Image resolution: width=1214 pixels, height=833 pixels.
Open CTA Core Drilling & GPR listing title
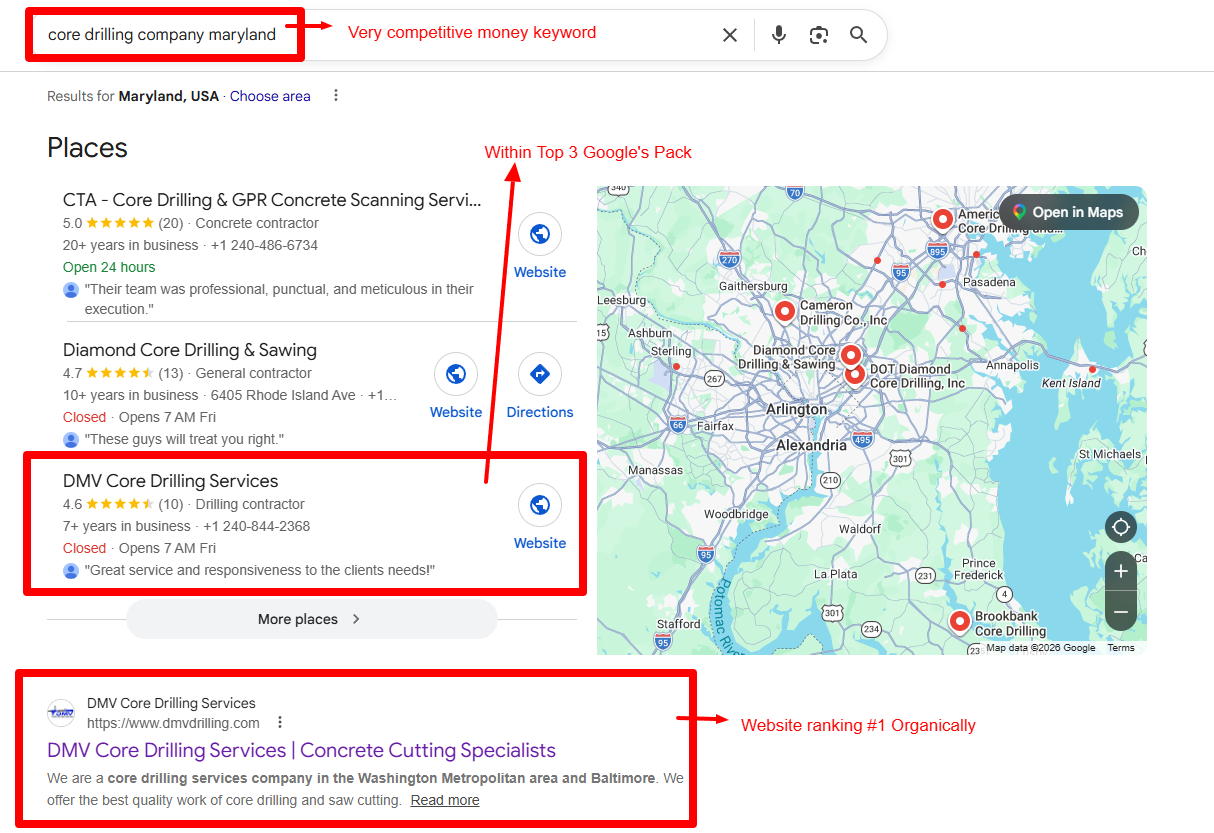pos(272,200)
